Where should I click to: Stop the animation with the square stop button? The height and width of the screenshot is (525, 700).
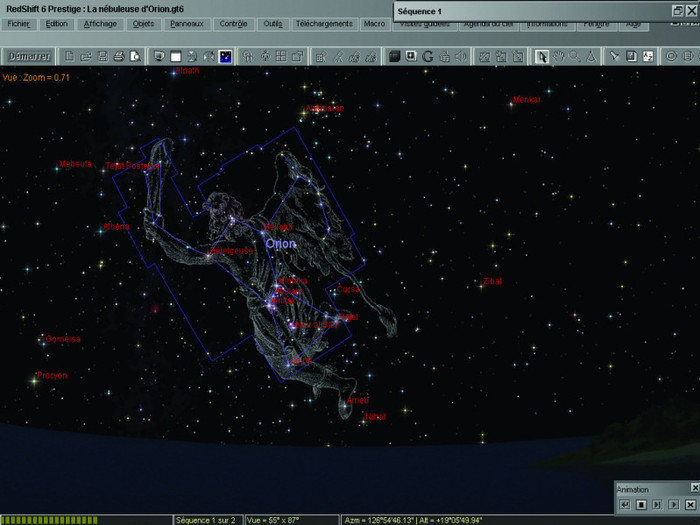(x=641, y=504)
